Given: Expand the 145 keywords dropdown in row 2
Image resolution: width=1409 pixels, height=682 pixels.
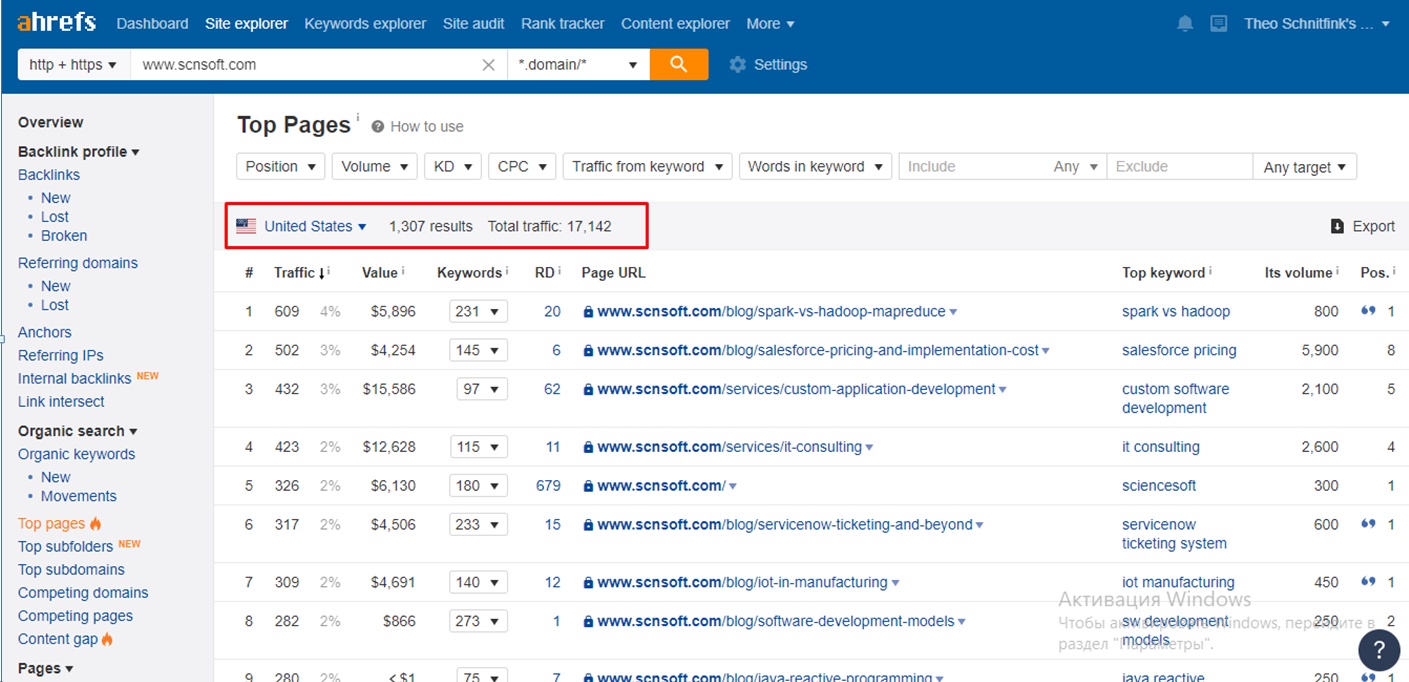Looking at the screenshot, I should click(478, 351).
